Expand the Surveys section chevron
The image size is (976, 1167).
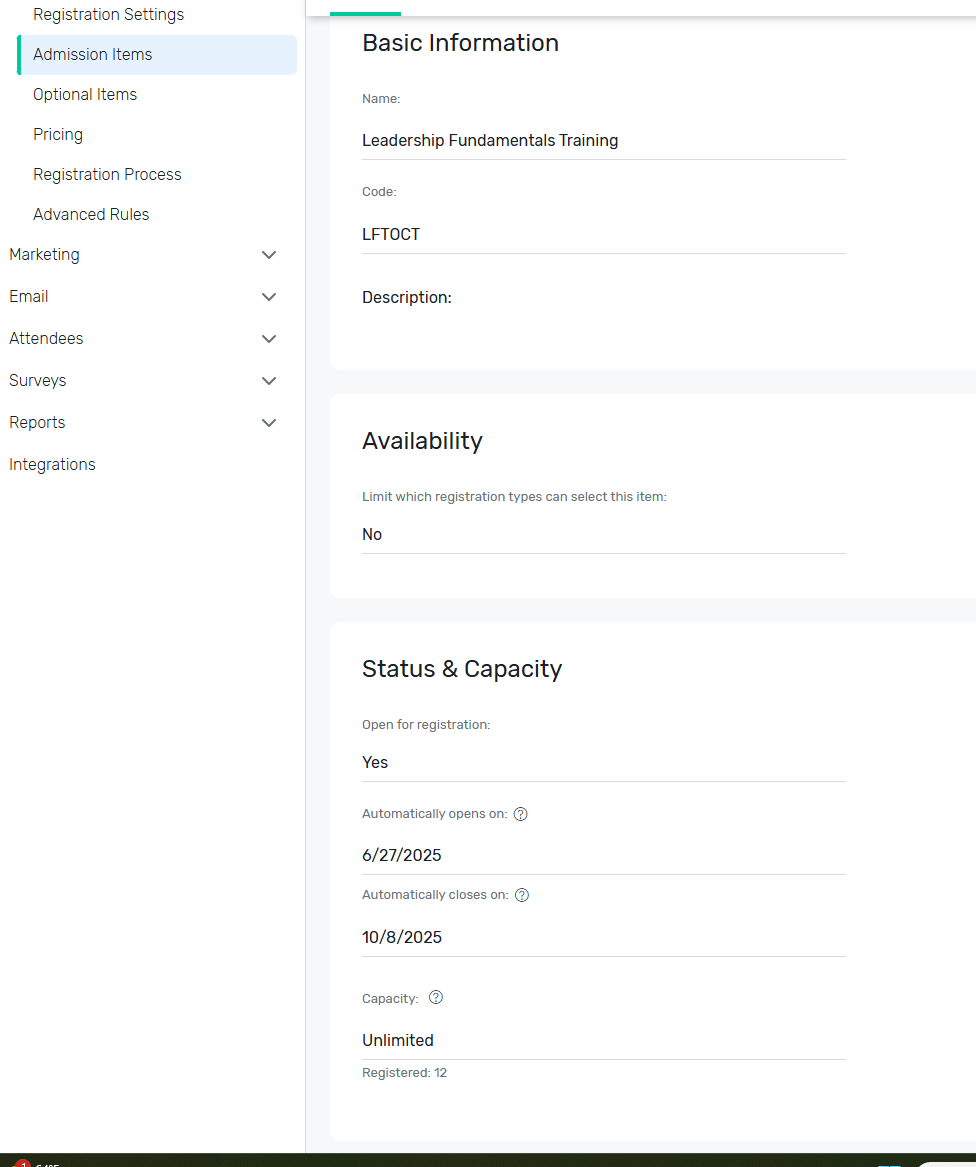[x=269, y=381]
